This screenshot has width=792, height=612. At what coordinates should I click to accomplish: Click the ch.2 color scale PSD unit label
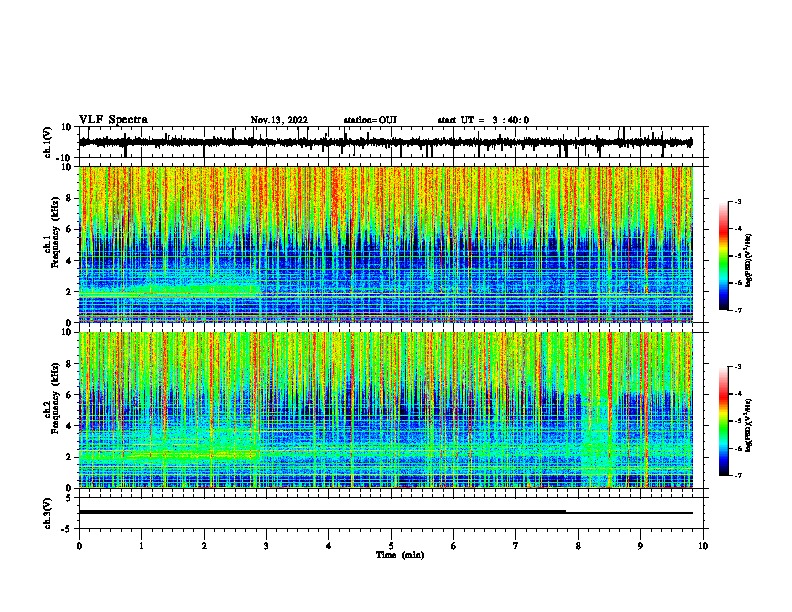(749, 425)
